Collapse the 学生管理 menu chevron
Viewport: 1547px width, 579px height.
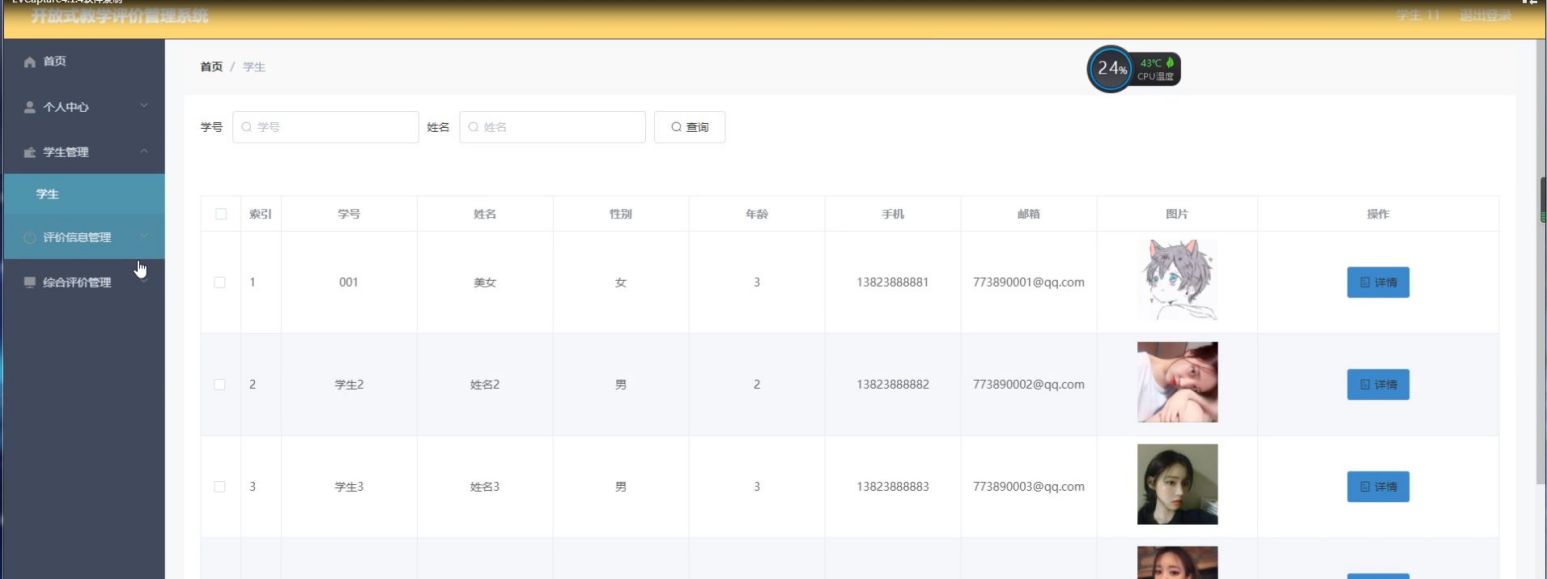(145, 151)
